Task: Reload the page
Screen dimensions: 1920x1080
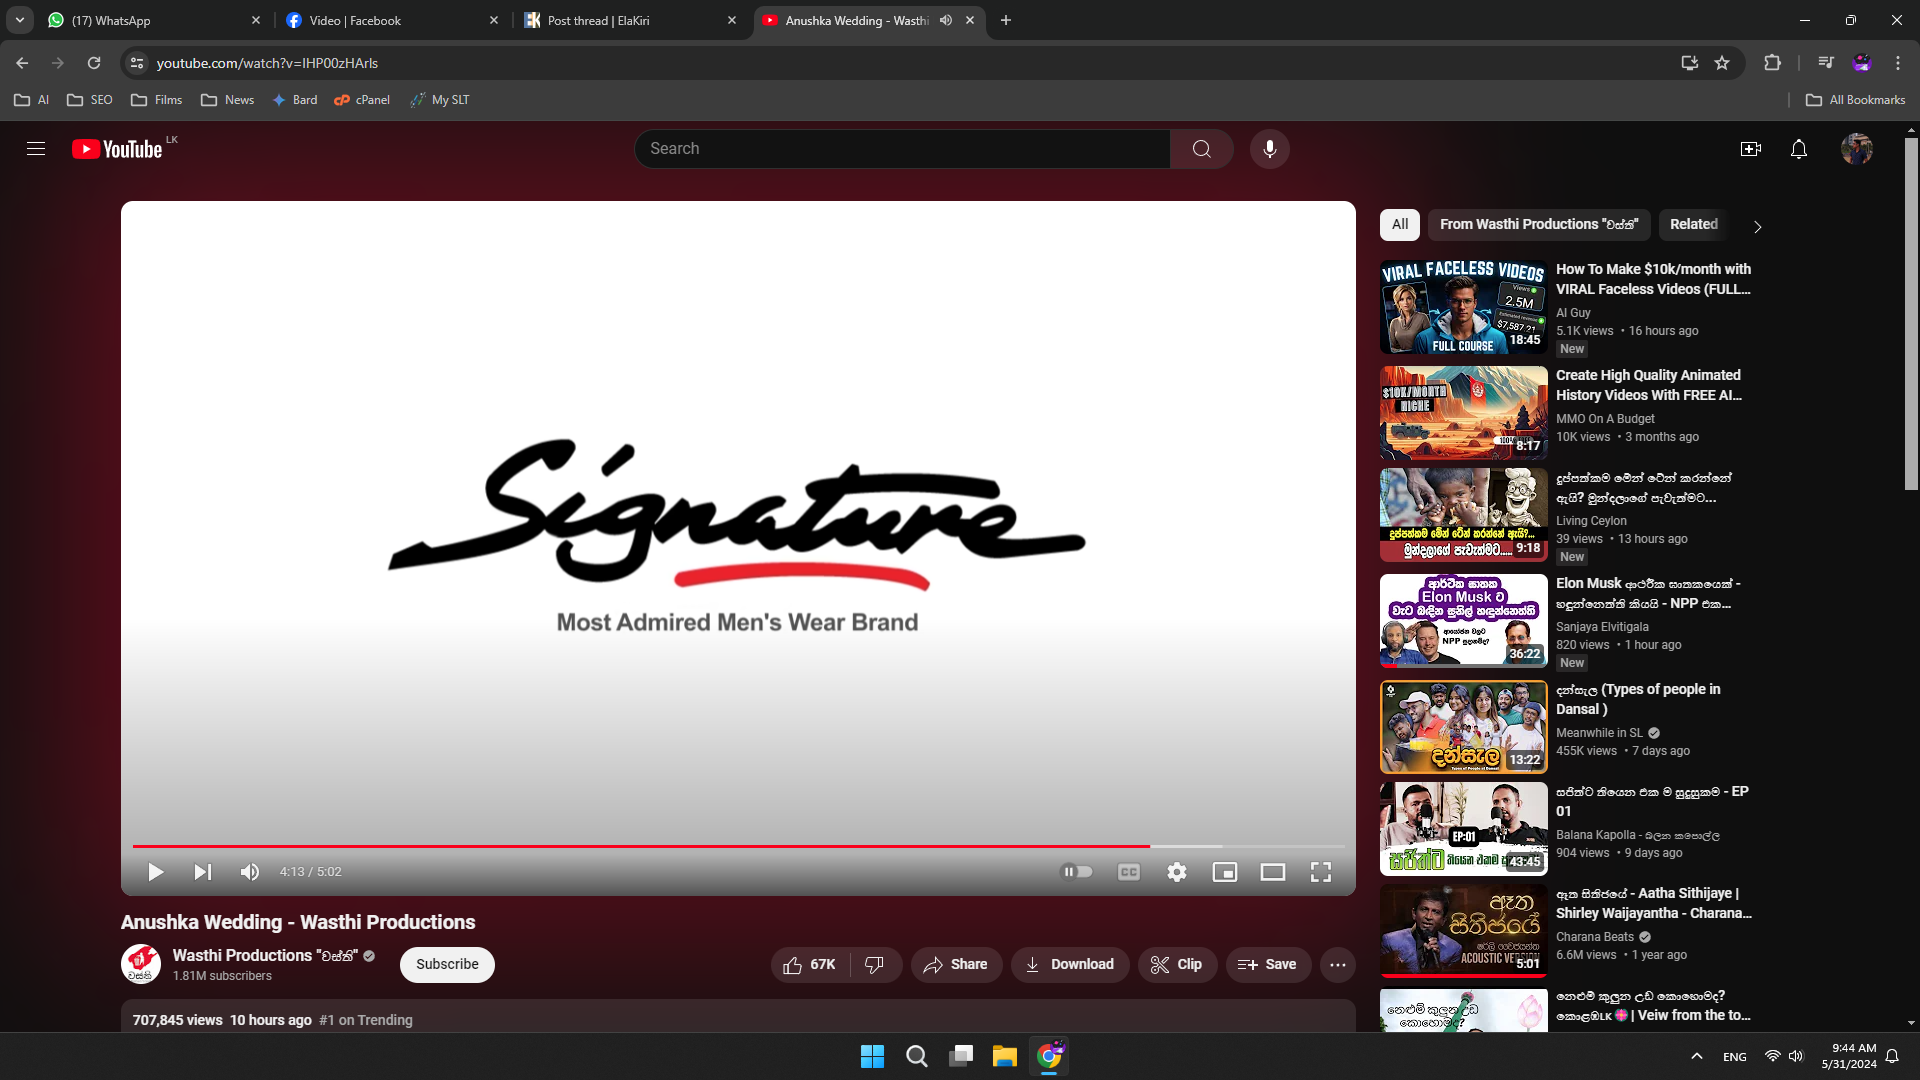Action: [94, 63]
